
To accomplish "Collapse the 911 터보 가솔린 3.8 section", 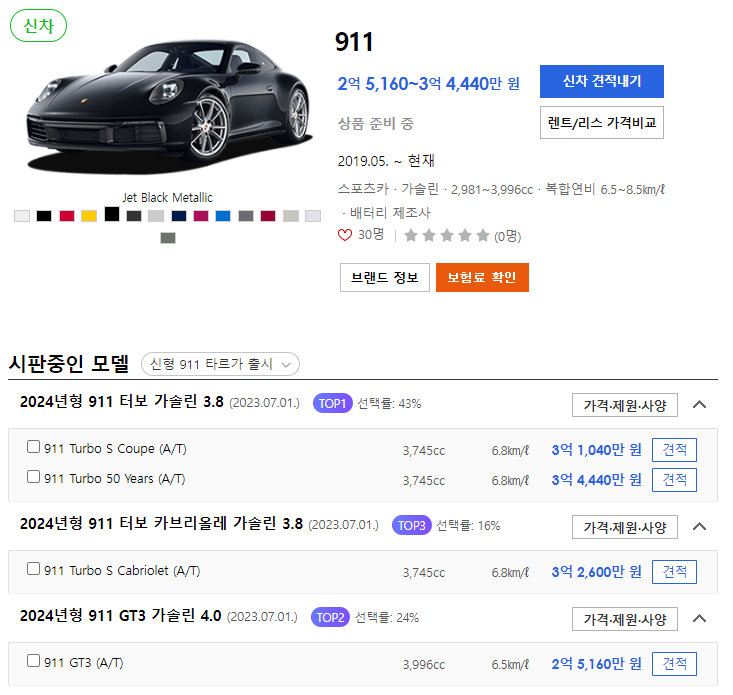I will (699, 405).
